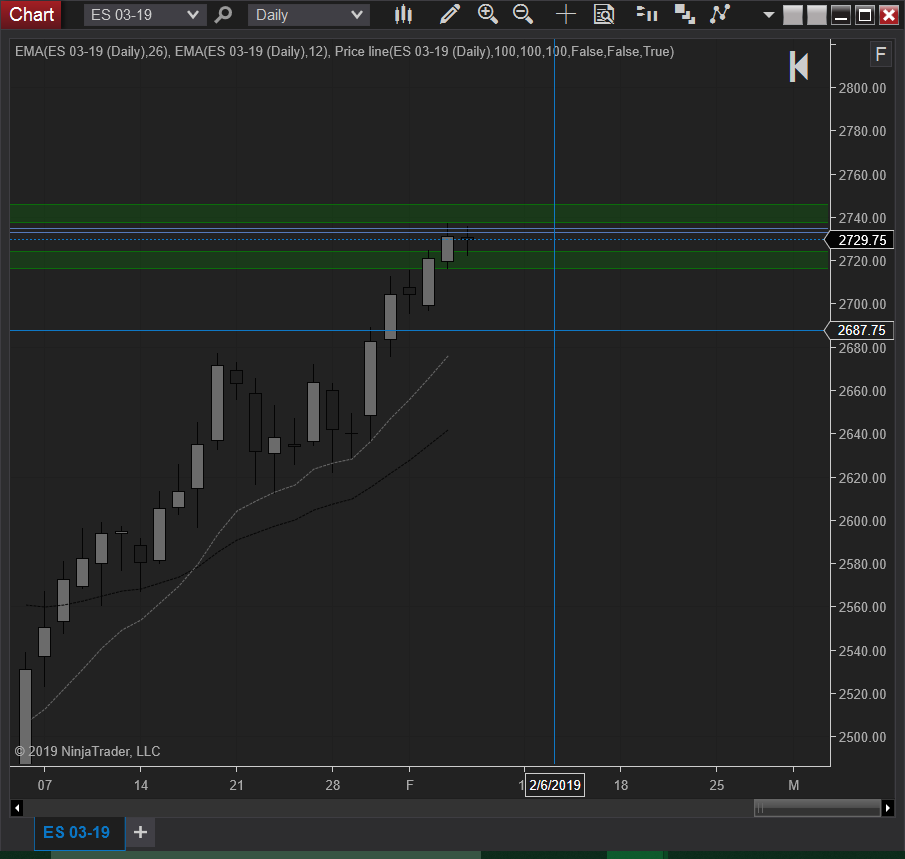Click the NinjaTrader logo on chart

point(799,66)
